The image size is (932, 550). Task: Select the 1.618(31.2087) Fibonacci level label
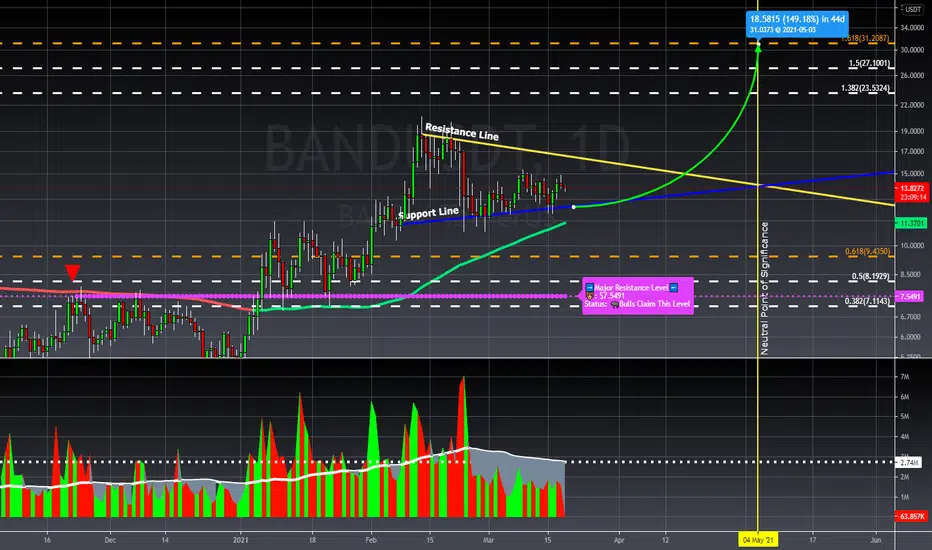click(x=865, y=38)
